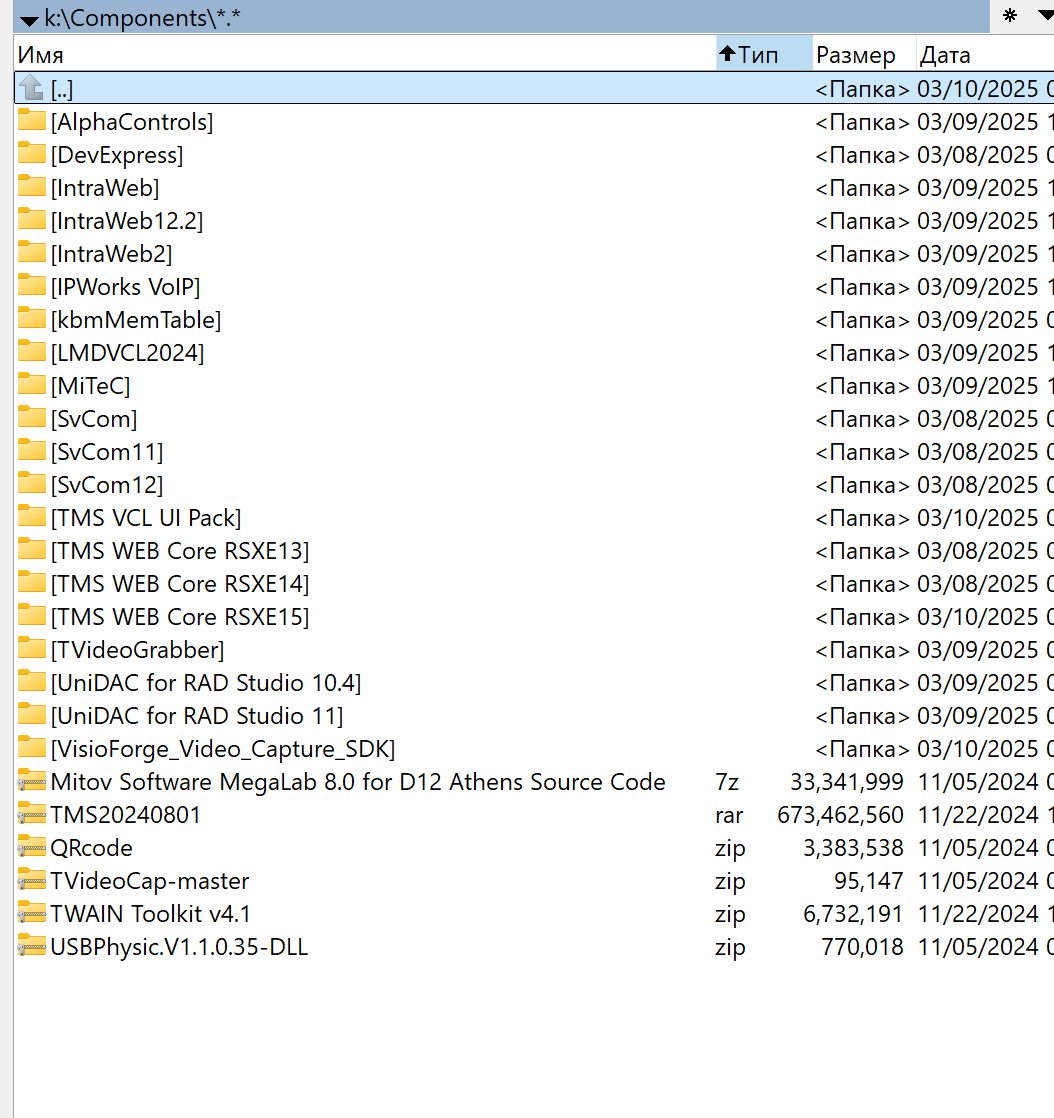Click the parent directory up-arrow icon

coord(31,88)
